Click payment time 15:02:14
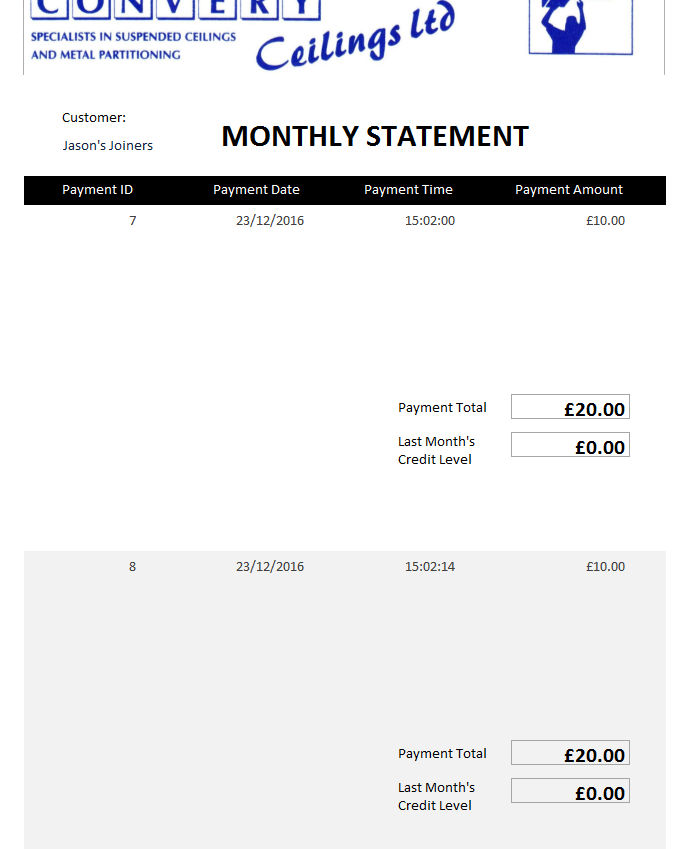Image resolution: width=673 pixels, height=849 pixels. tap(430, 566)
